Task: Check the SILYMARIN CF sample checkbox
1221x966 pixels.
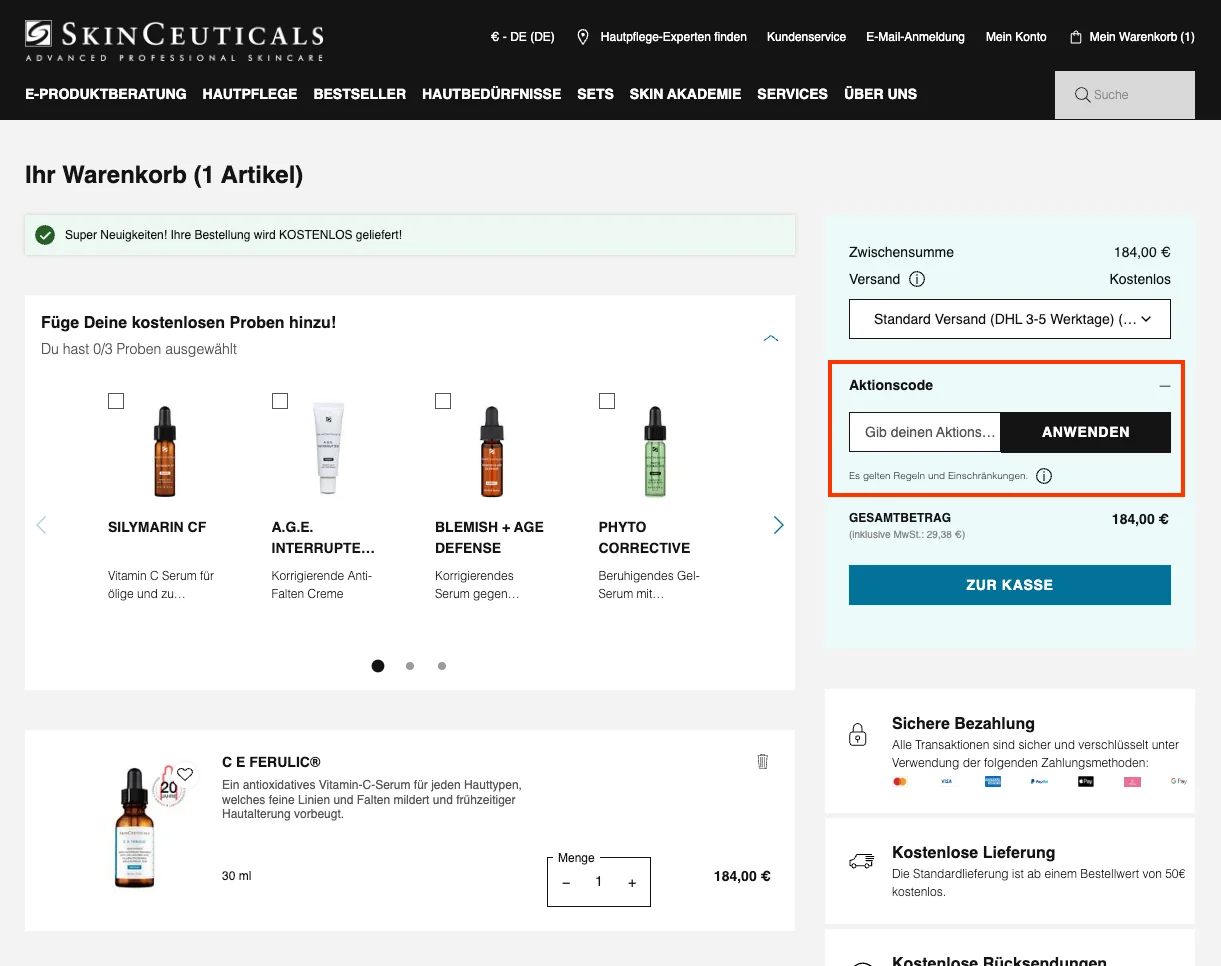Action: (x=116, y=400)
